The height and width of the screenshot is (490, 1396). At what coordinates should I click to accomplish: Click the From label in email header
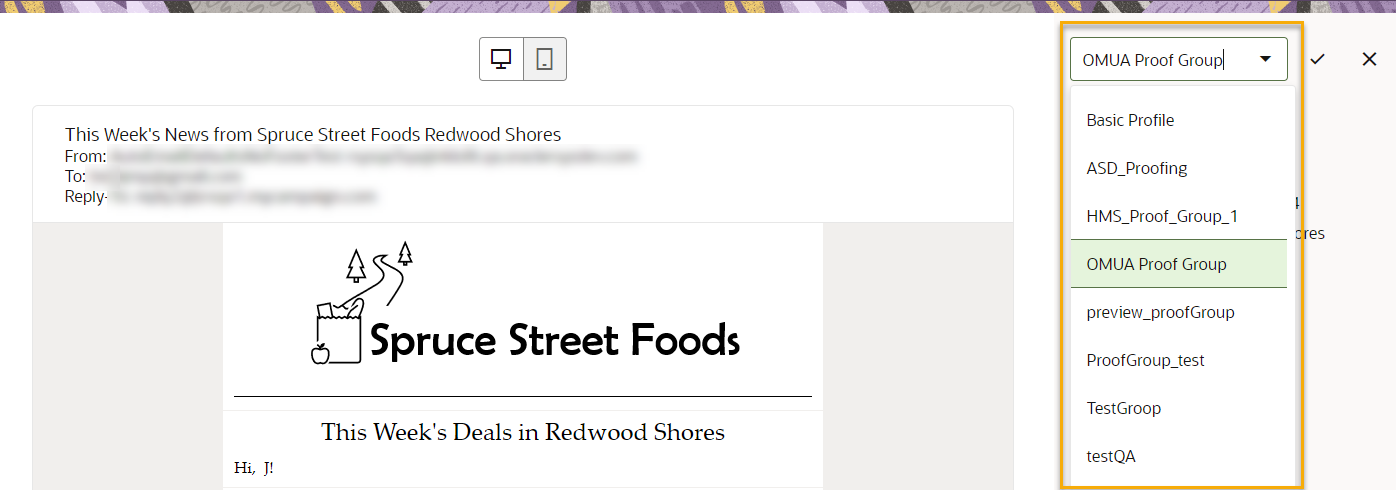coord(85,156)
